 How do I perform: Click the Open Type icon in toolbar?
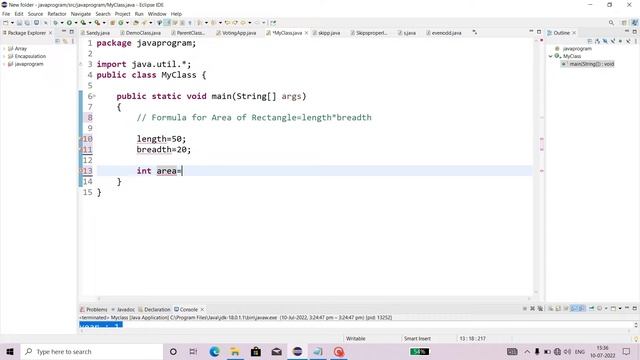point(136,23)
